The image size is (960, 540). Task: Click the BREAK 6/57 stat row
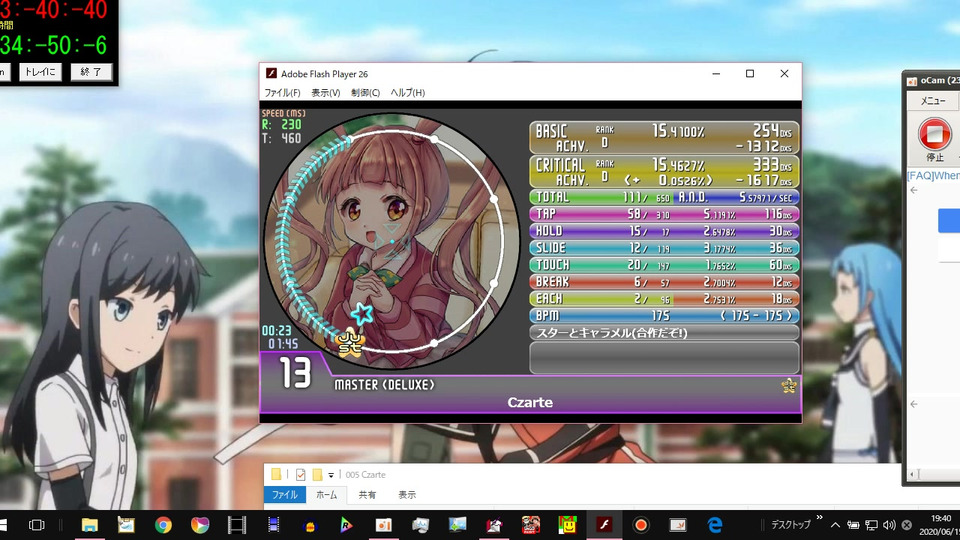(664, 282)
